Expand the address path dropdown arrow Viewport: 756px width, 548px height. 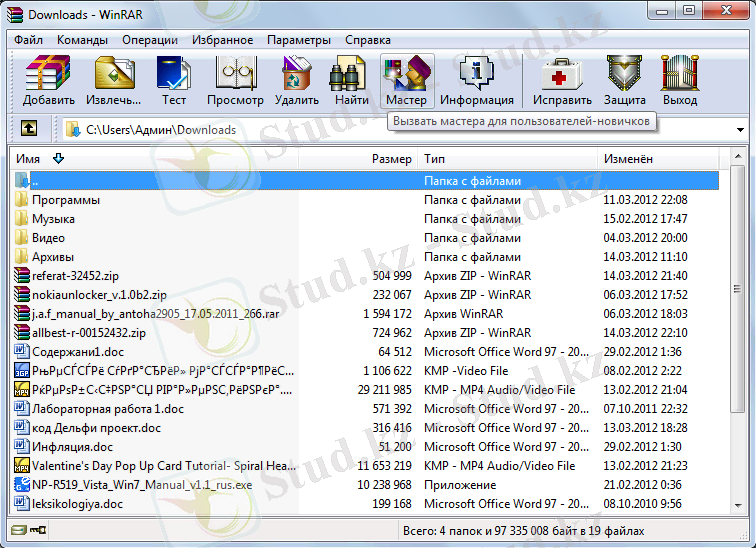(x=740, y=130)
